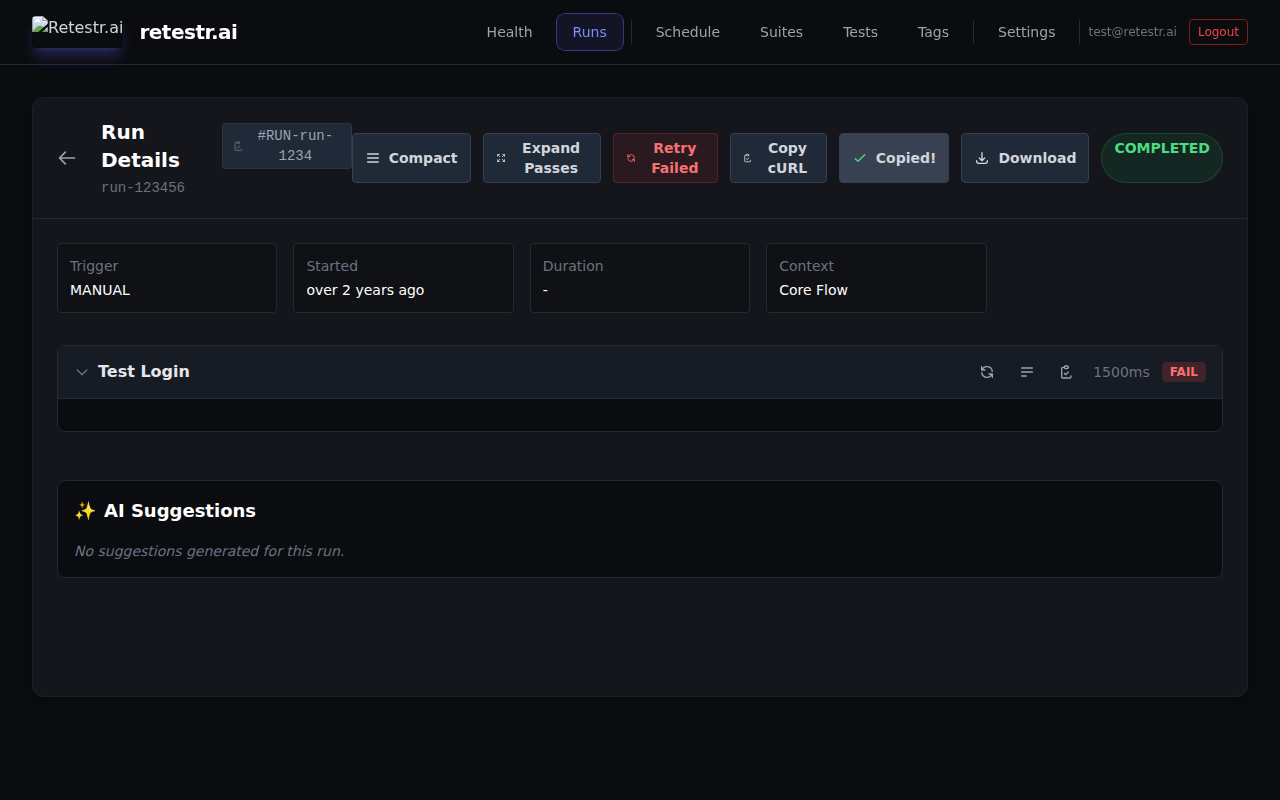Click the Copied! confirmation button
Image resolution: width=1280 pixels, height=800 pixels.
(893, 158)
